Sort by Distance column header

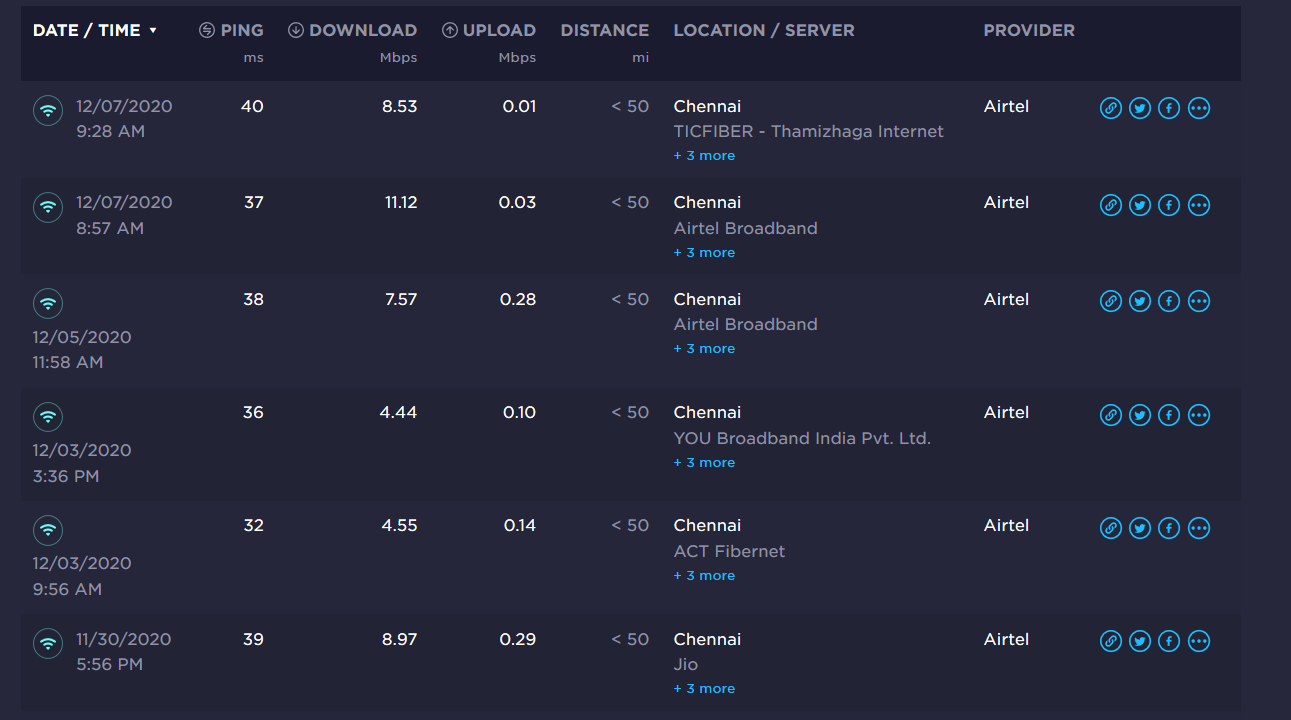(x=604, y=30)
